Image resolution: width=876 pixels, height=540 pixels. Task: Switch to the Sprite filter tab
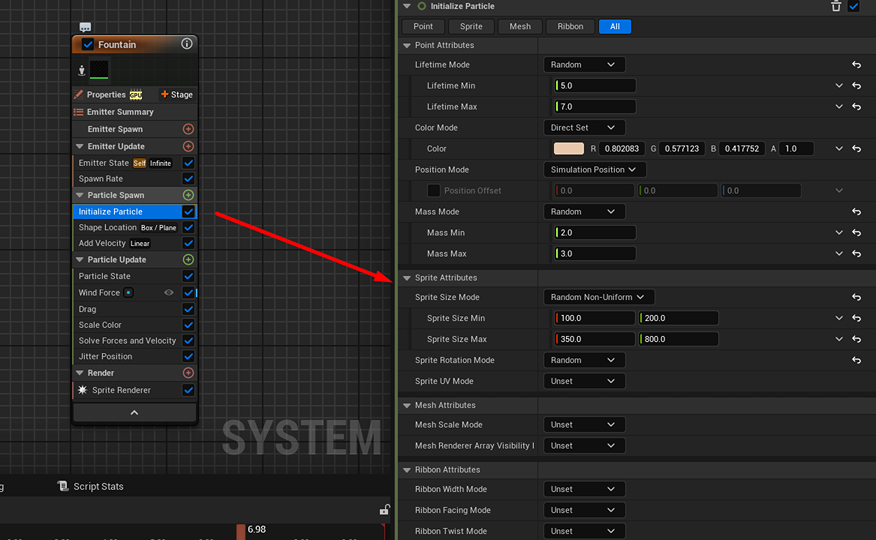click(471, 26)
